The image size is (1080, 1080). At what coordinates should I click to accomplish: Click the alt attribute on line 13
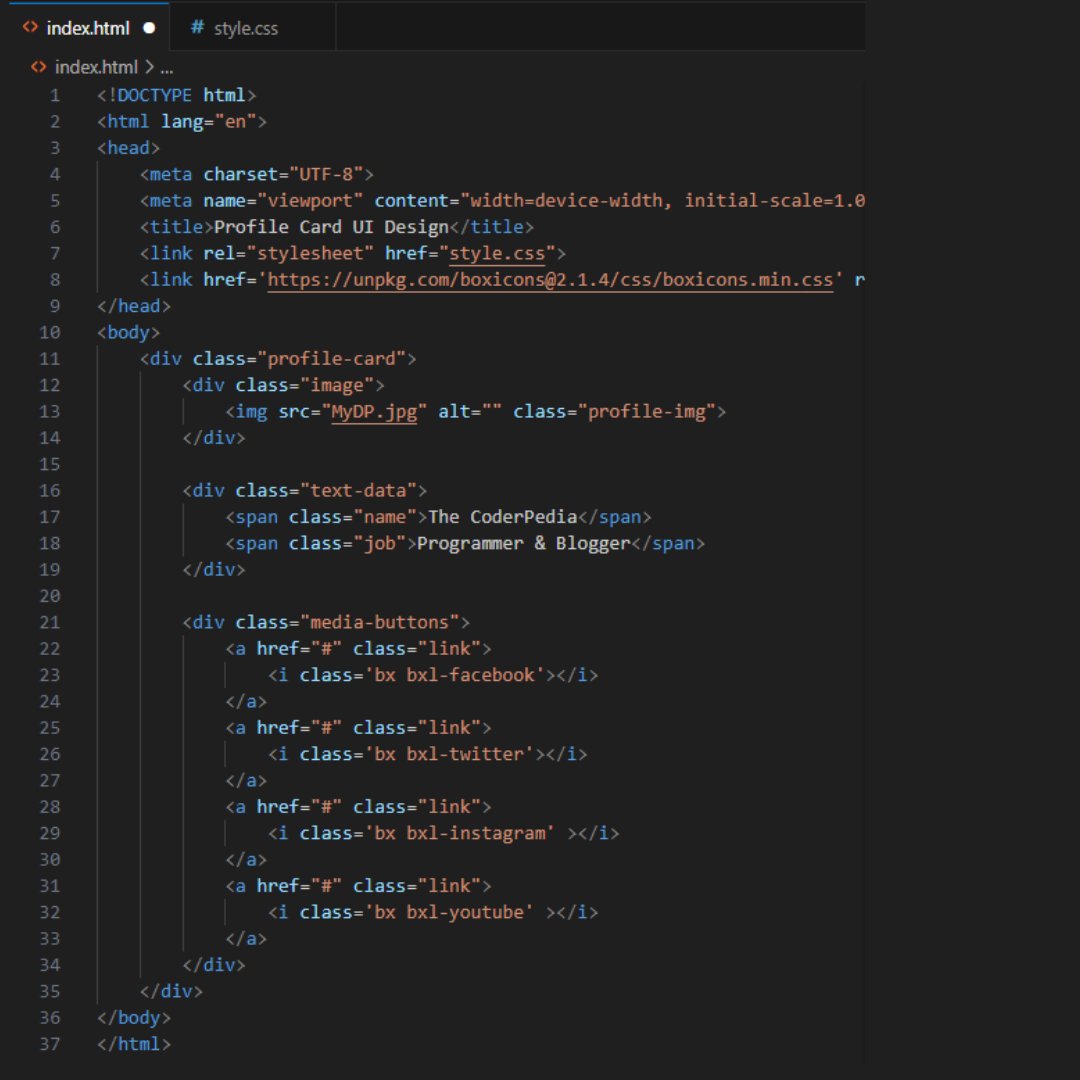(x=470, y=411)
